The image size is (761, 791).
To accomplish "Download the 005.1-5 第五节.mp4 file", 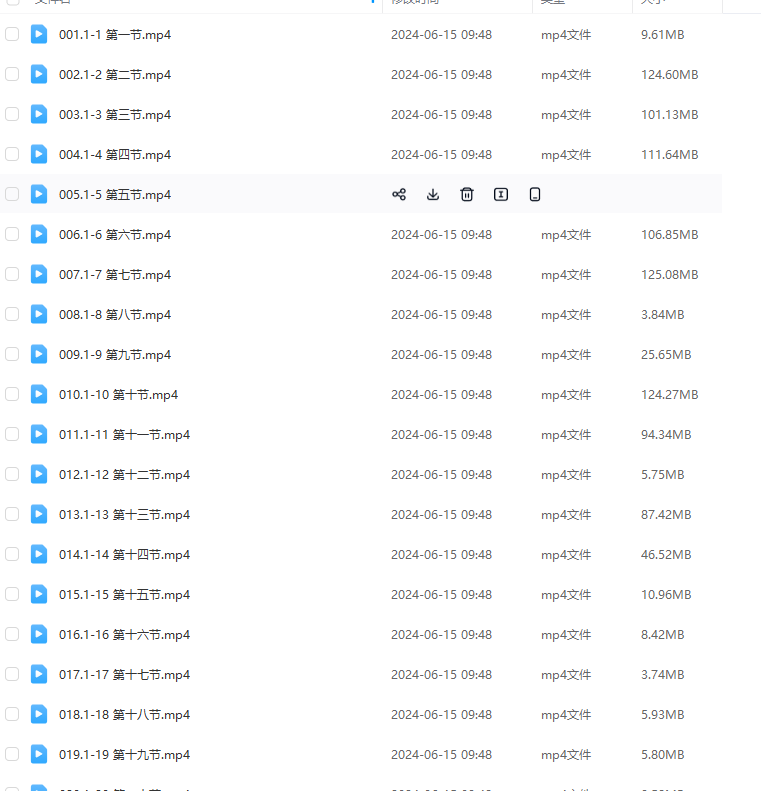I will point(433,195).
